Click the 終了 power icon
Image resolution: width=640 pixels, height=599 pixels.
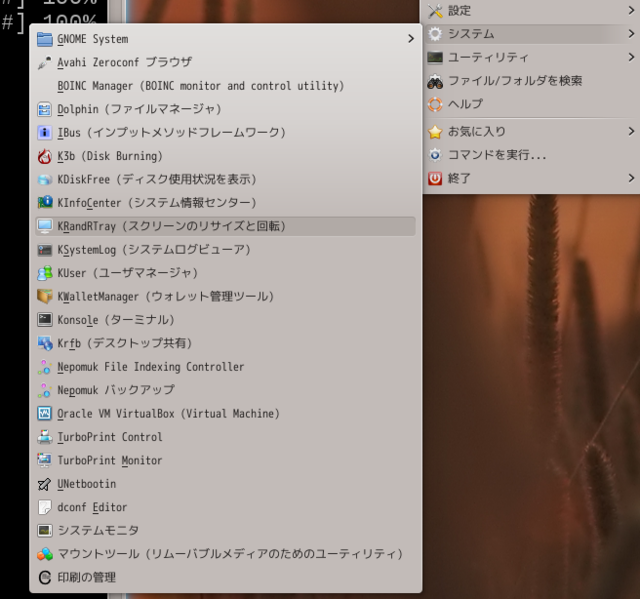click(x=435, y=178)
